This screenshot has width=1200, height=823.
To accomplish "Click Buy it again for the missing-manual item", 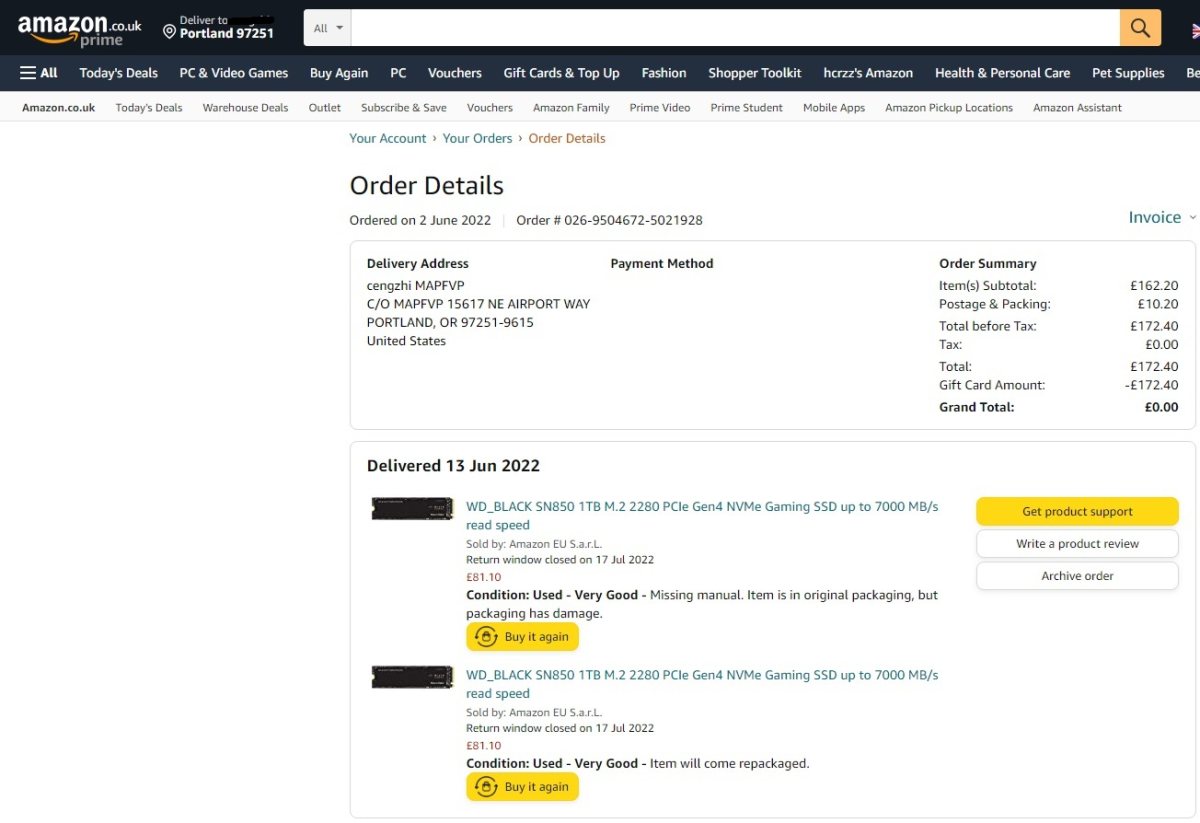I will [x=522, y=637].
